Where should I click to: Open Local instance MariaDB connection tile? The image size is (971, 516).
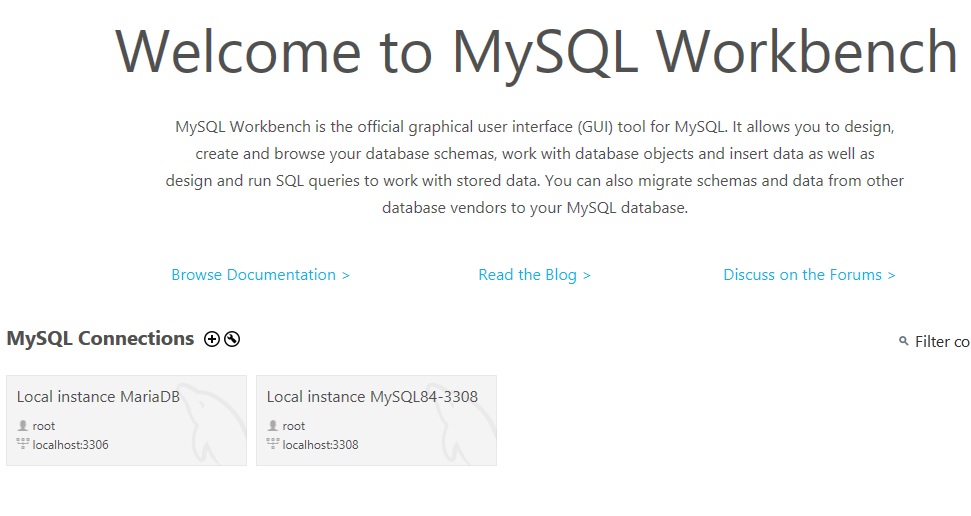click(x=126, y=420)
